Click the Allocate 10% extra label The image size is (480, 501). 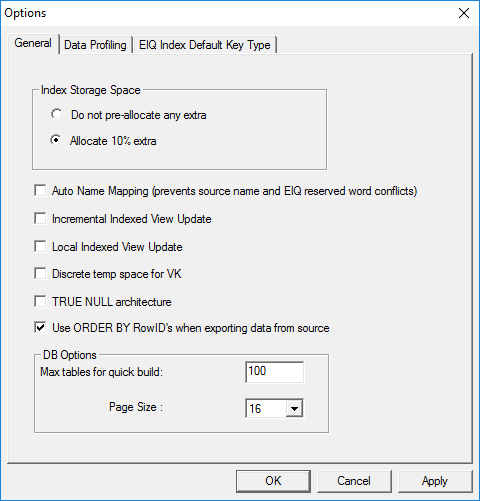(113, 141)
